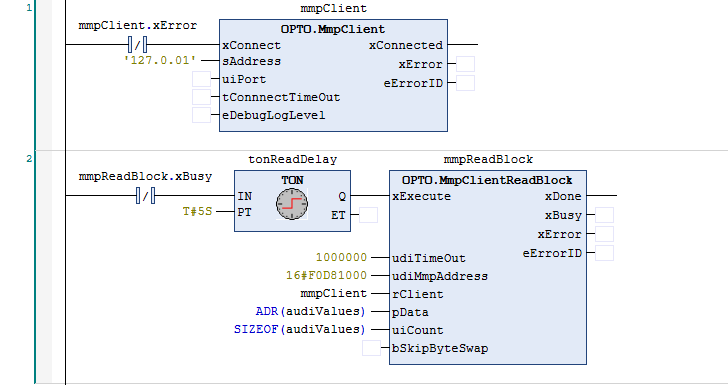Select the eDebugLogLevel pin label
The width and height of the screenshot is (728, 387).
273,116
